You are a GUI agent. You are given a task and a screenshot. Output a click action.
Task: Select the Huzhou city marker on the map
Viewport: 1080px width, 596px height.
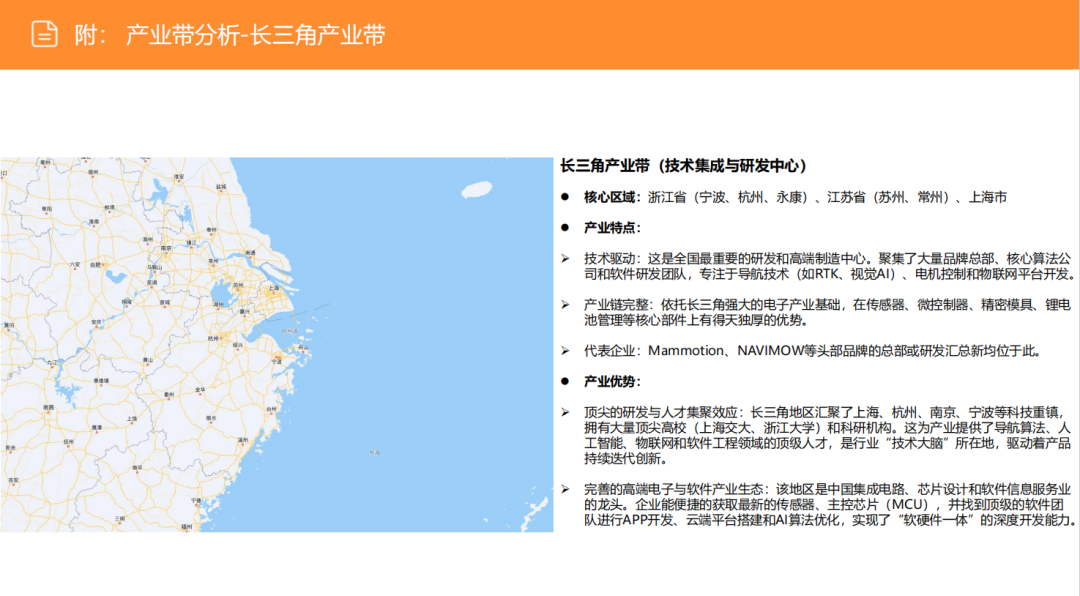pyautogui.click(x=220, y=307)
